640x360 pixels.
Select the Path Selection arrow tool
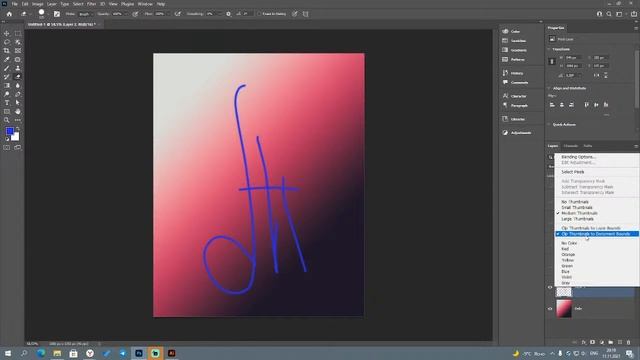[x=18, y=103]
